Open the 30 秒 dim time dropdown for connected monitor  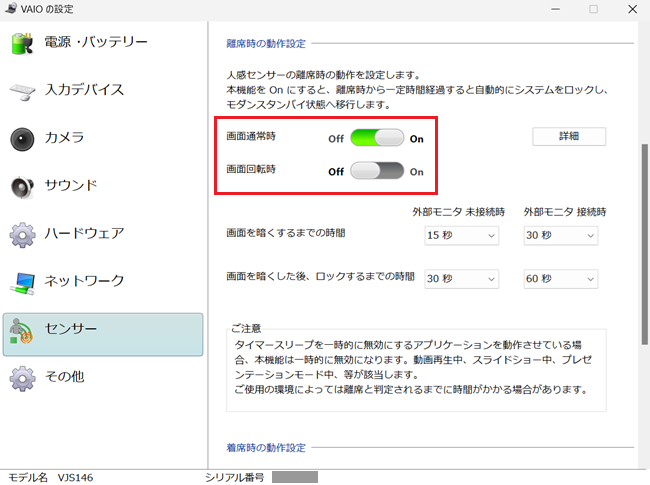pos(560,235)
